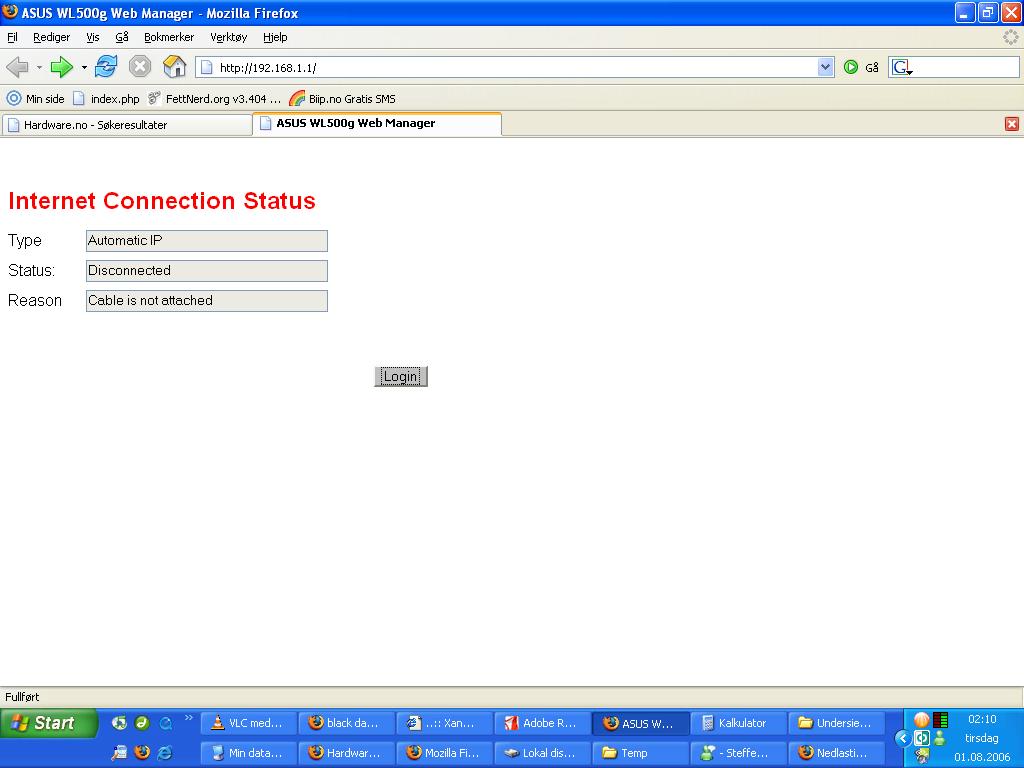Open the Fil menu
This screenshot has width=1024, height=768.
tap(12, 37)
